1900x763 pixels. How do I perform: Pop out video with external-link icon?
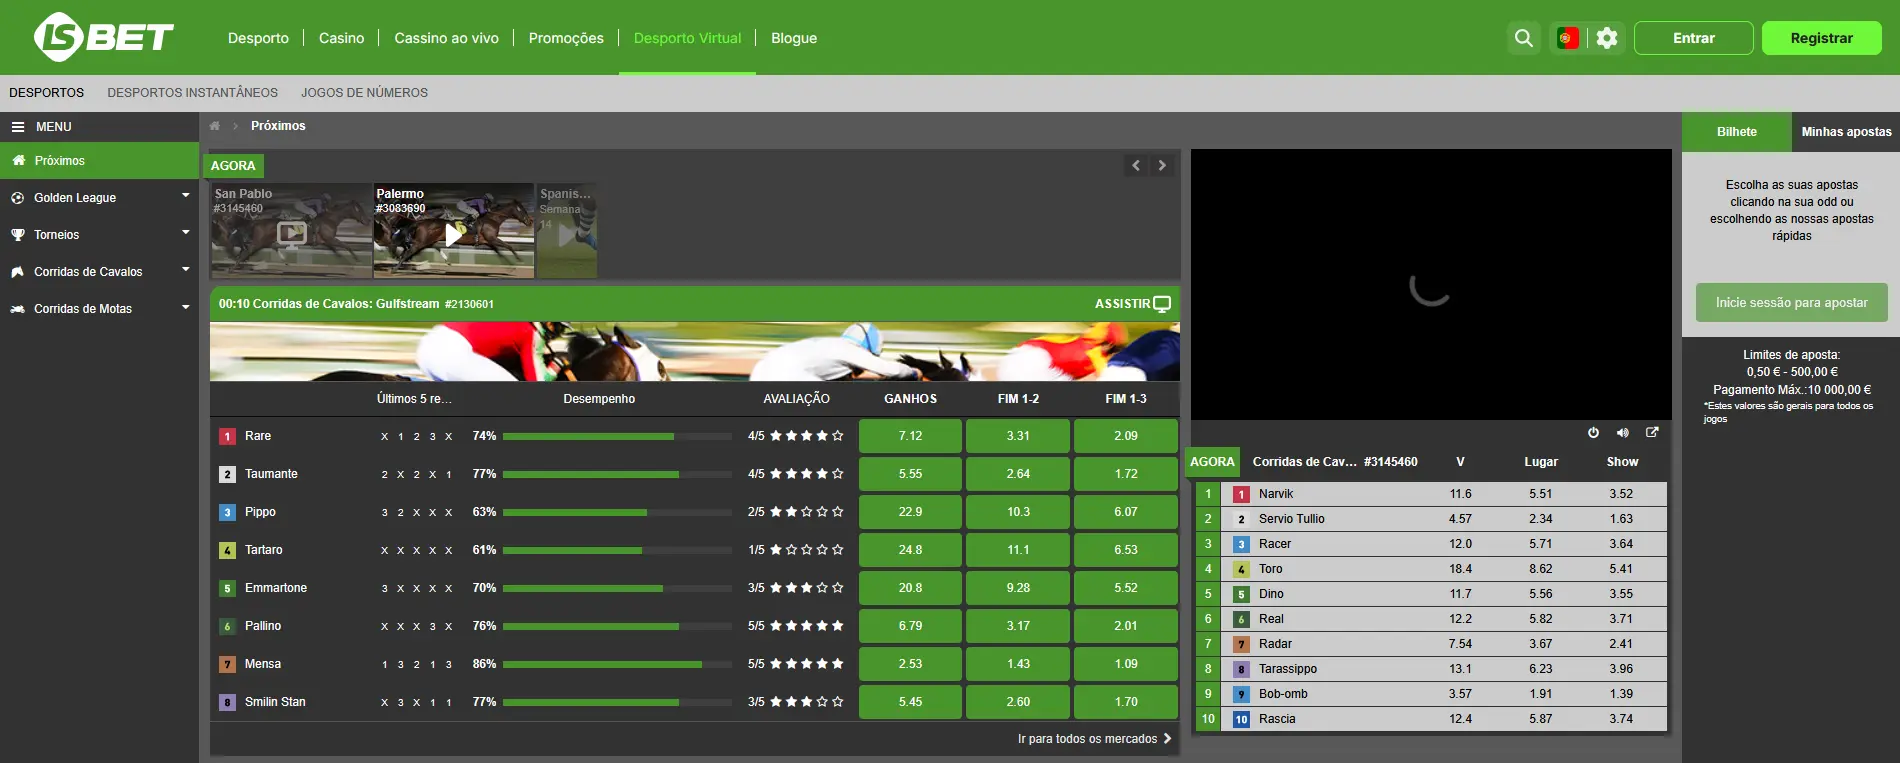click(1652, 433)
